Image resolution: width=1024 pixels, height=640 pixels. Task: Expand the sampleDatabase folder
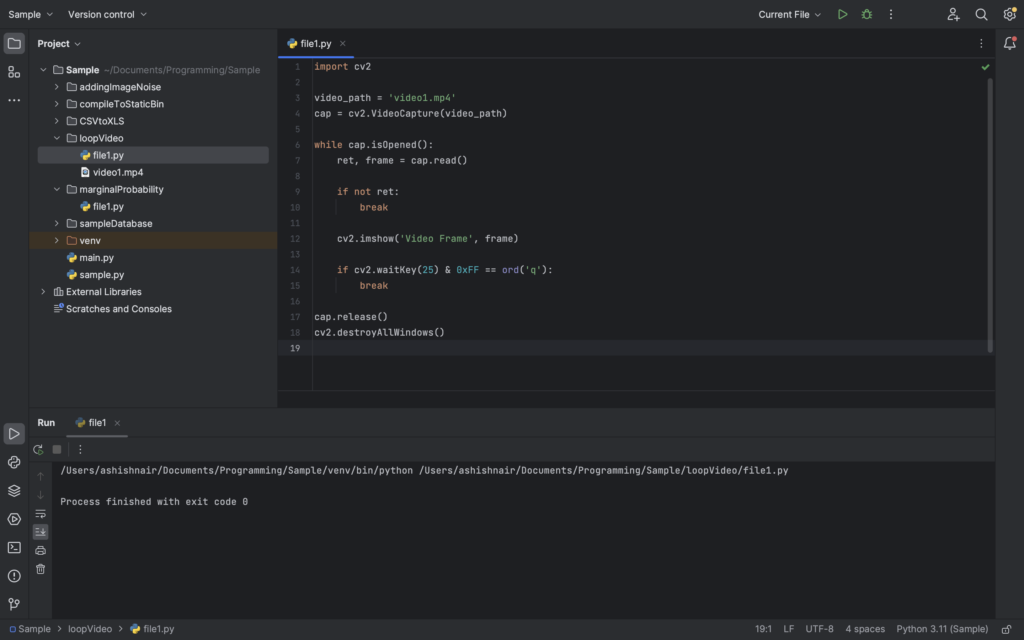click(x=58, y=223)
